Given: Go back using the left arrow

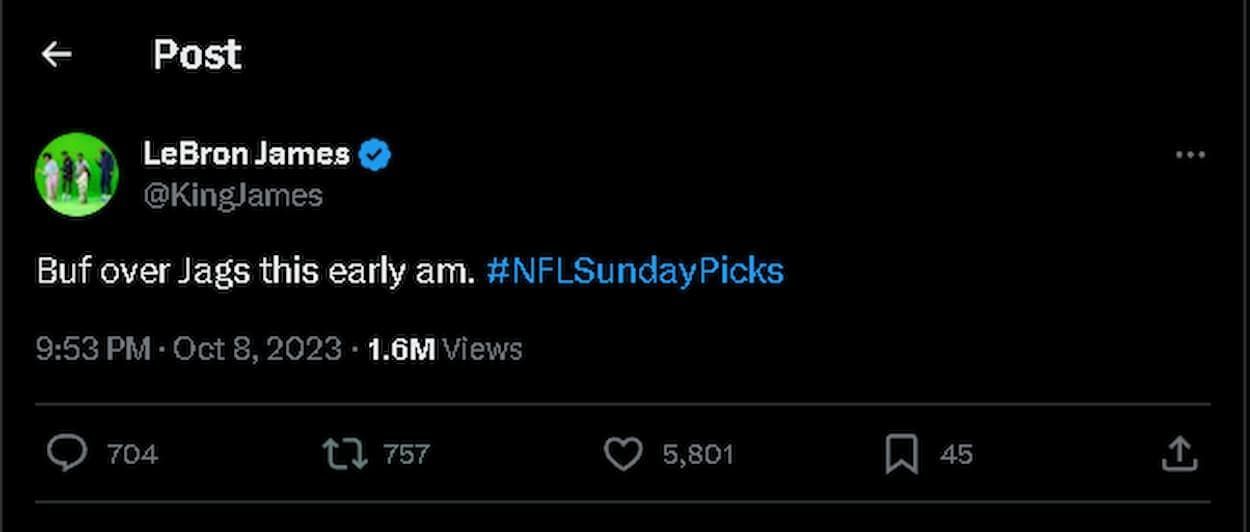Looking at the screenshot, I should (x=56, y=54).
